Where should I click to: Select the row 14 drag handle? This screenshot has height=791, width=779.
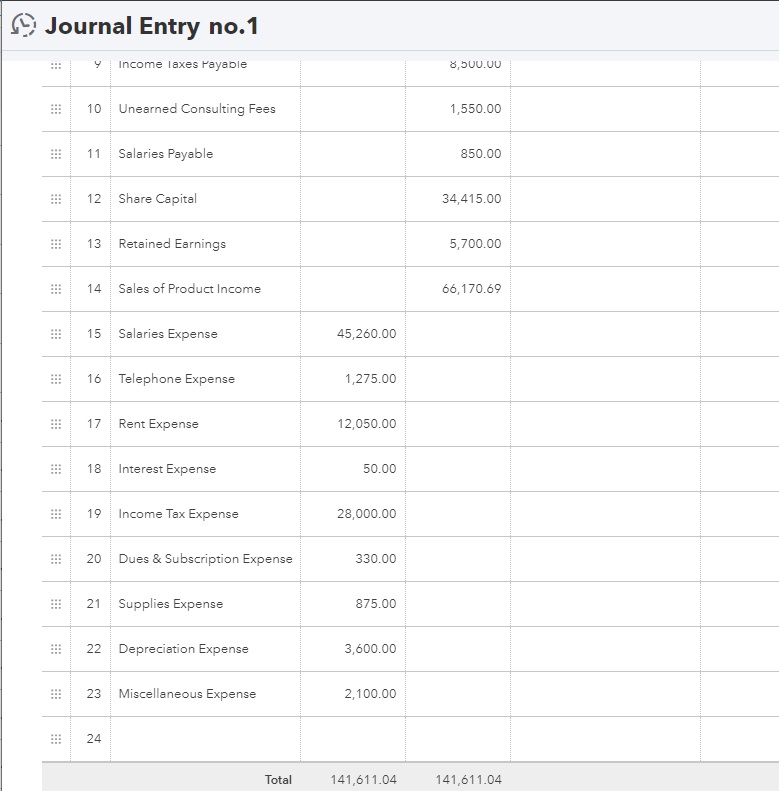click(56, 289)
